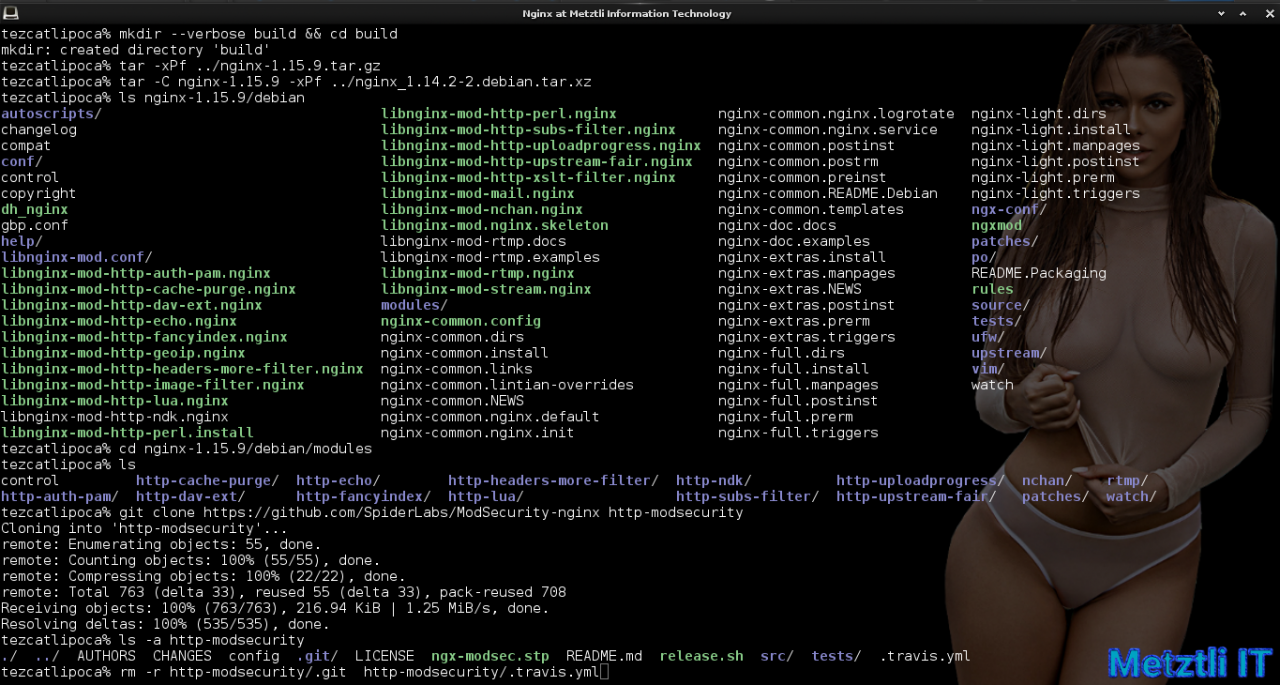Viewport: 1280px width, 685px height.
Task: Select 'nginx-doc.examples' entry
Action: pos(794,242)
